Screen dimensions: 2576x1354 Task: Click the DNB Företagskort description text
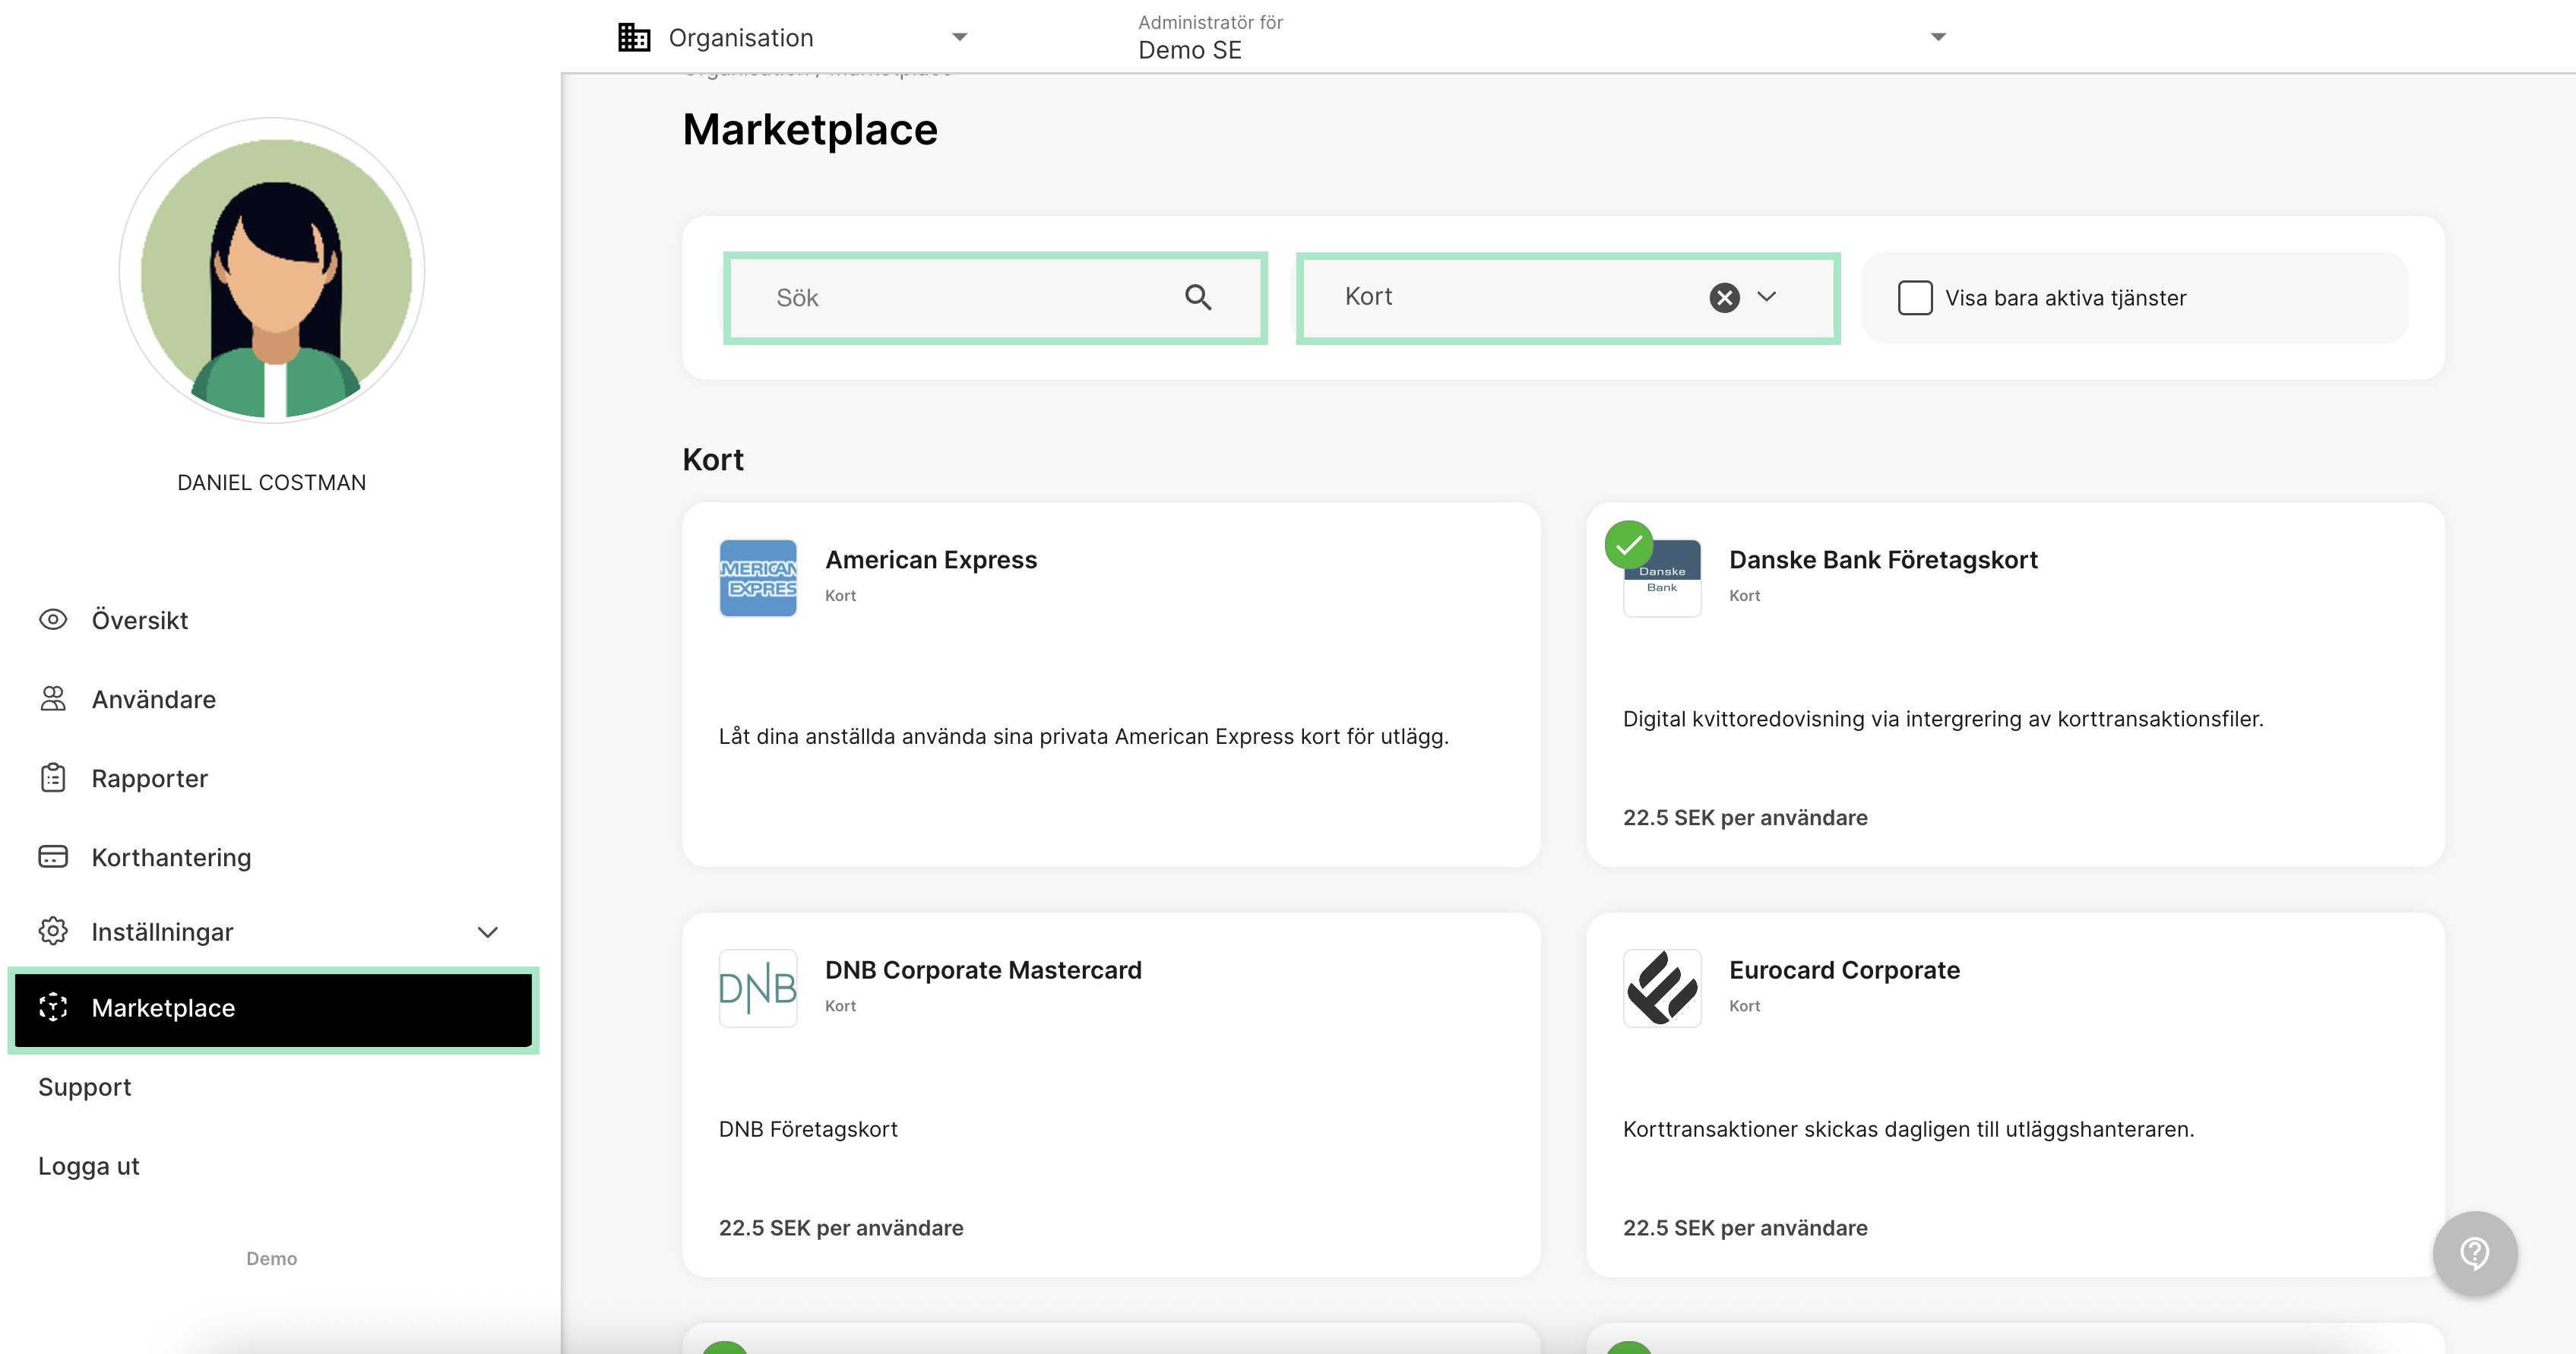808,1129
